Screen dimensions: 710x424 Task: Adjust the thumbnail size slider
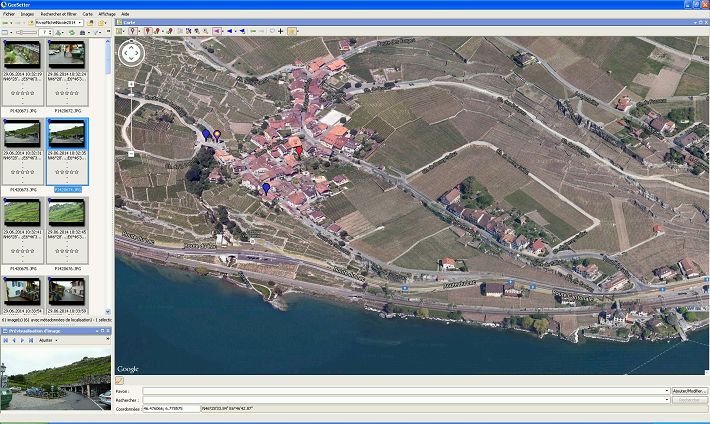22,32
